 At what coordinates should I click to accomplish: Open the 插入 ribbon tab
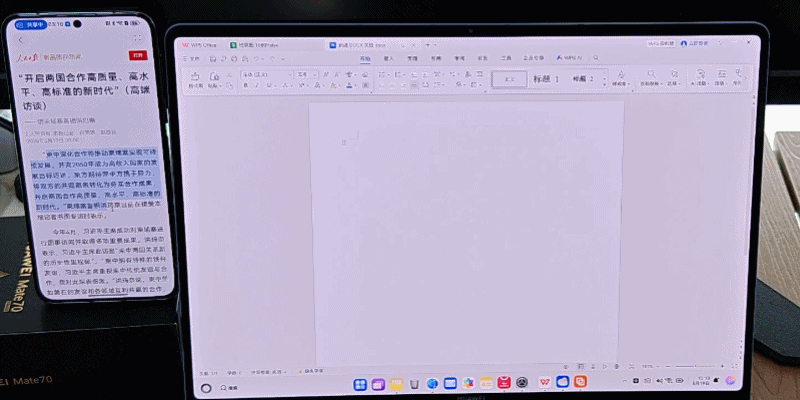(388, 59)
